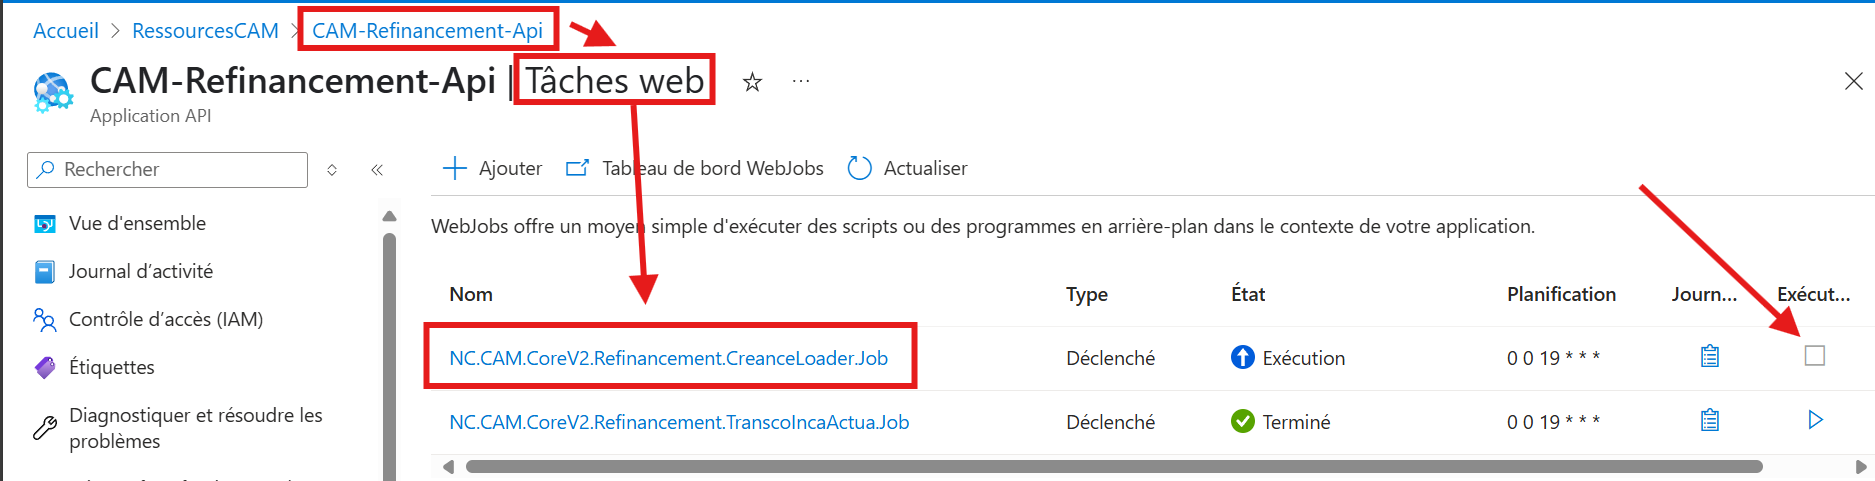Navigate to RessourcesCAM breadcrumb
Viewport: 1875px width, 481px height.
click(x=205, y=31)
